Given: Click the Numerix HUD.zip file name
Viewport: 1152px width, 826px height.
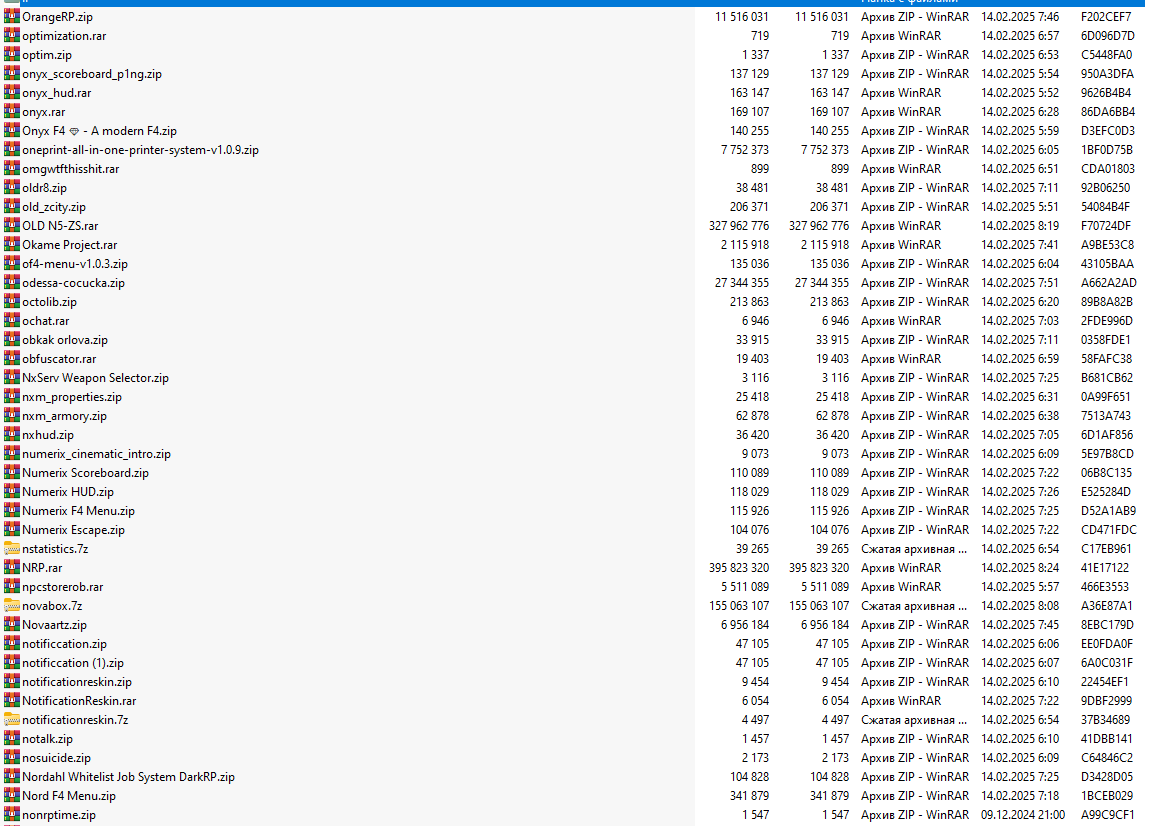Looking at the screenshot, I should point(68,492).
